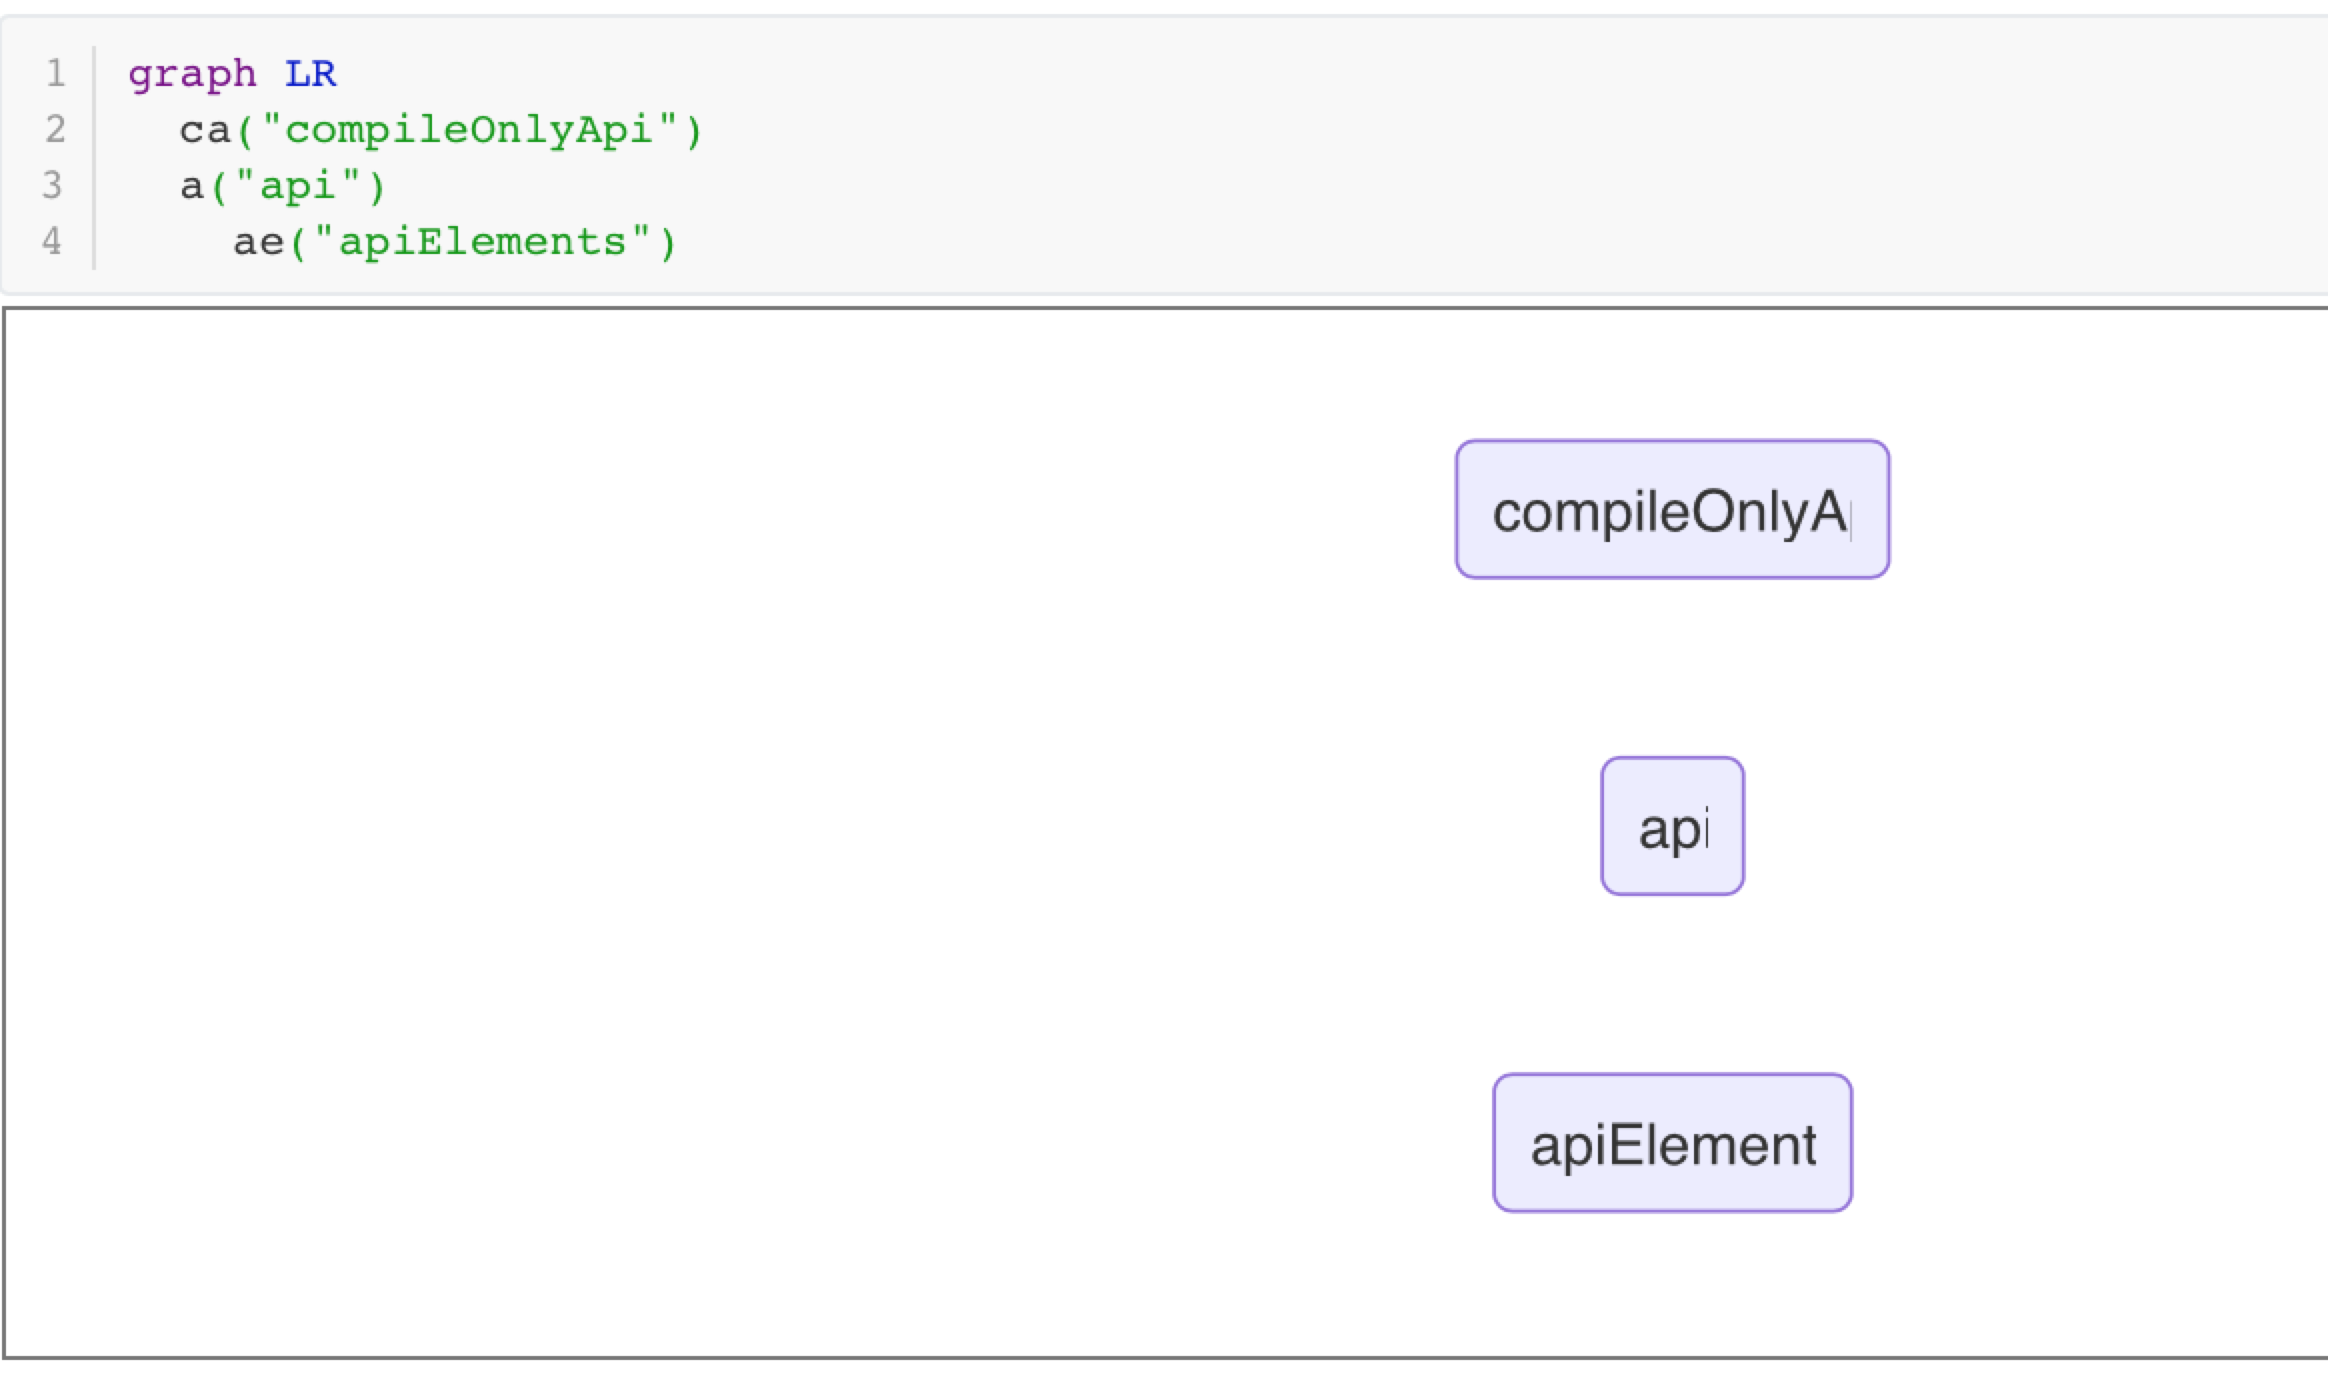Click line number 4 in the gutter
The width and height of the screenshot is (2328, 1384).
(x=55, y=241)
